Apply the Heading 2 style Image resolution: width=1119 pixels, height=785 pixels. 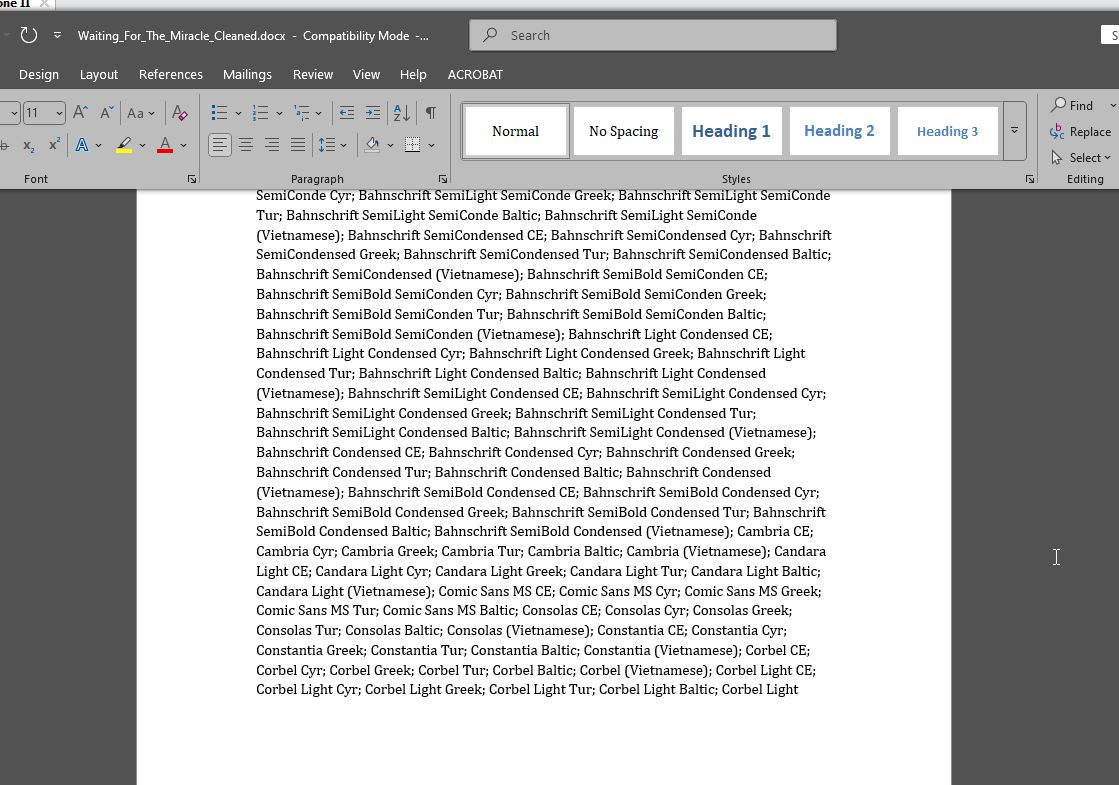[839, 131]
